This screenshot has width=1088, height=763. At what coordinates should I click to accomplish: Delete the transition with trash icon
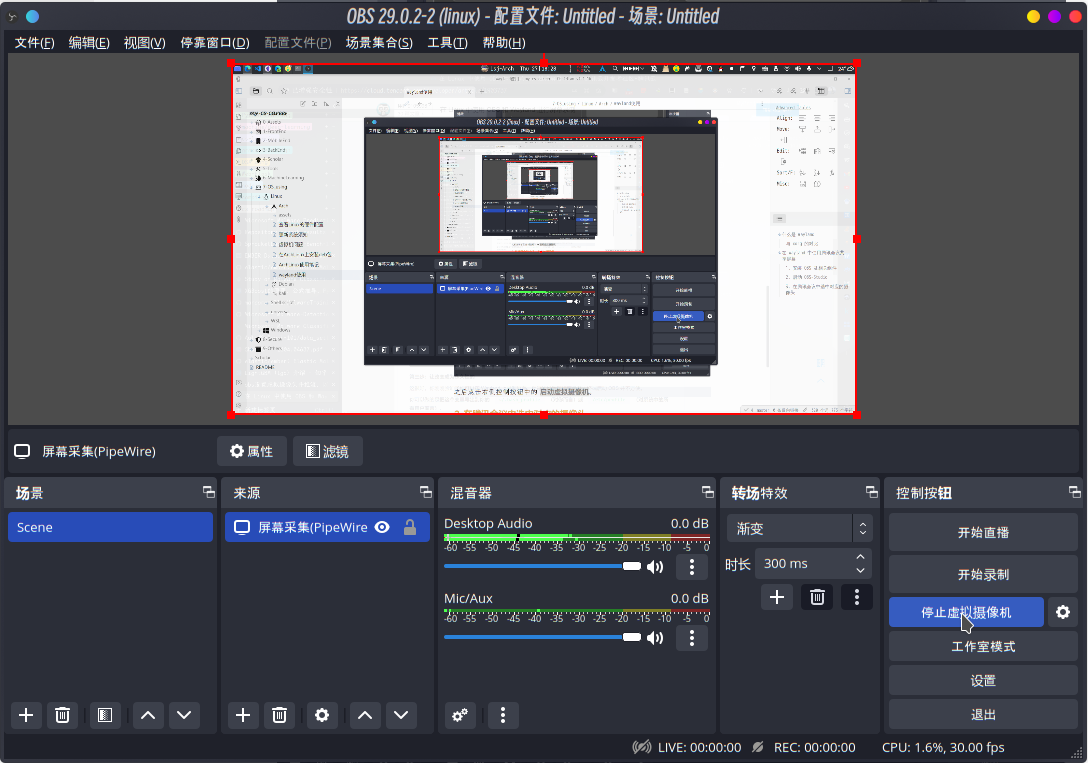click(x=817, y=597)
